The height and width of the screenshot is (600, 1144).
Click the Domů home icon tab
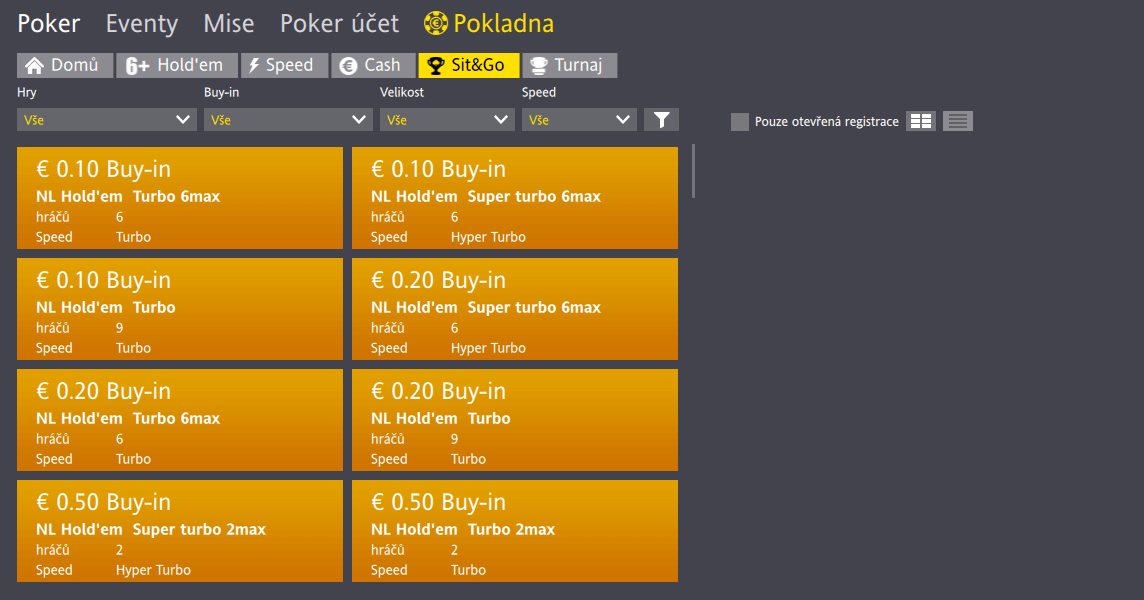coord(65,66)
